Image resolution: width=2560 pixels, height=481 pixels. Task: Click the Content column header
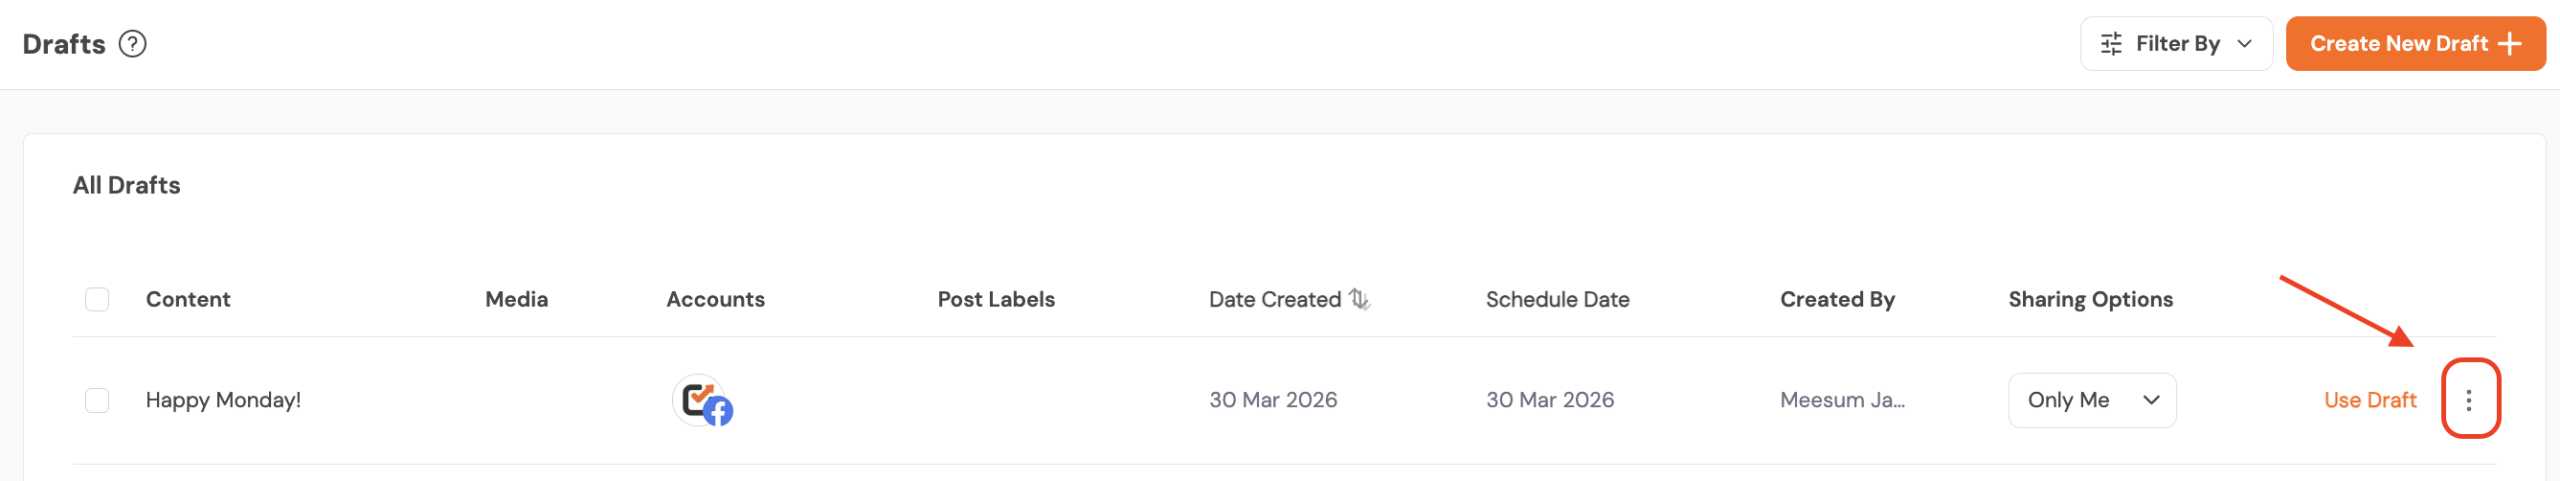click(x=188, y=299)
